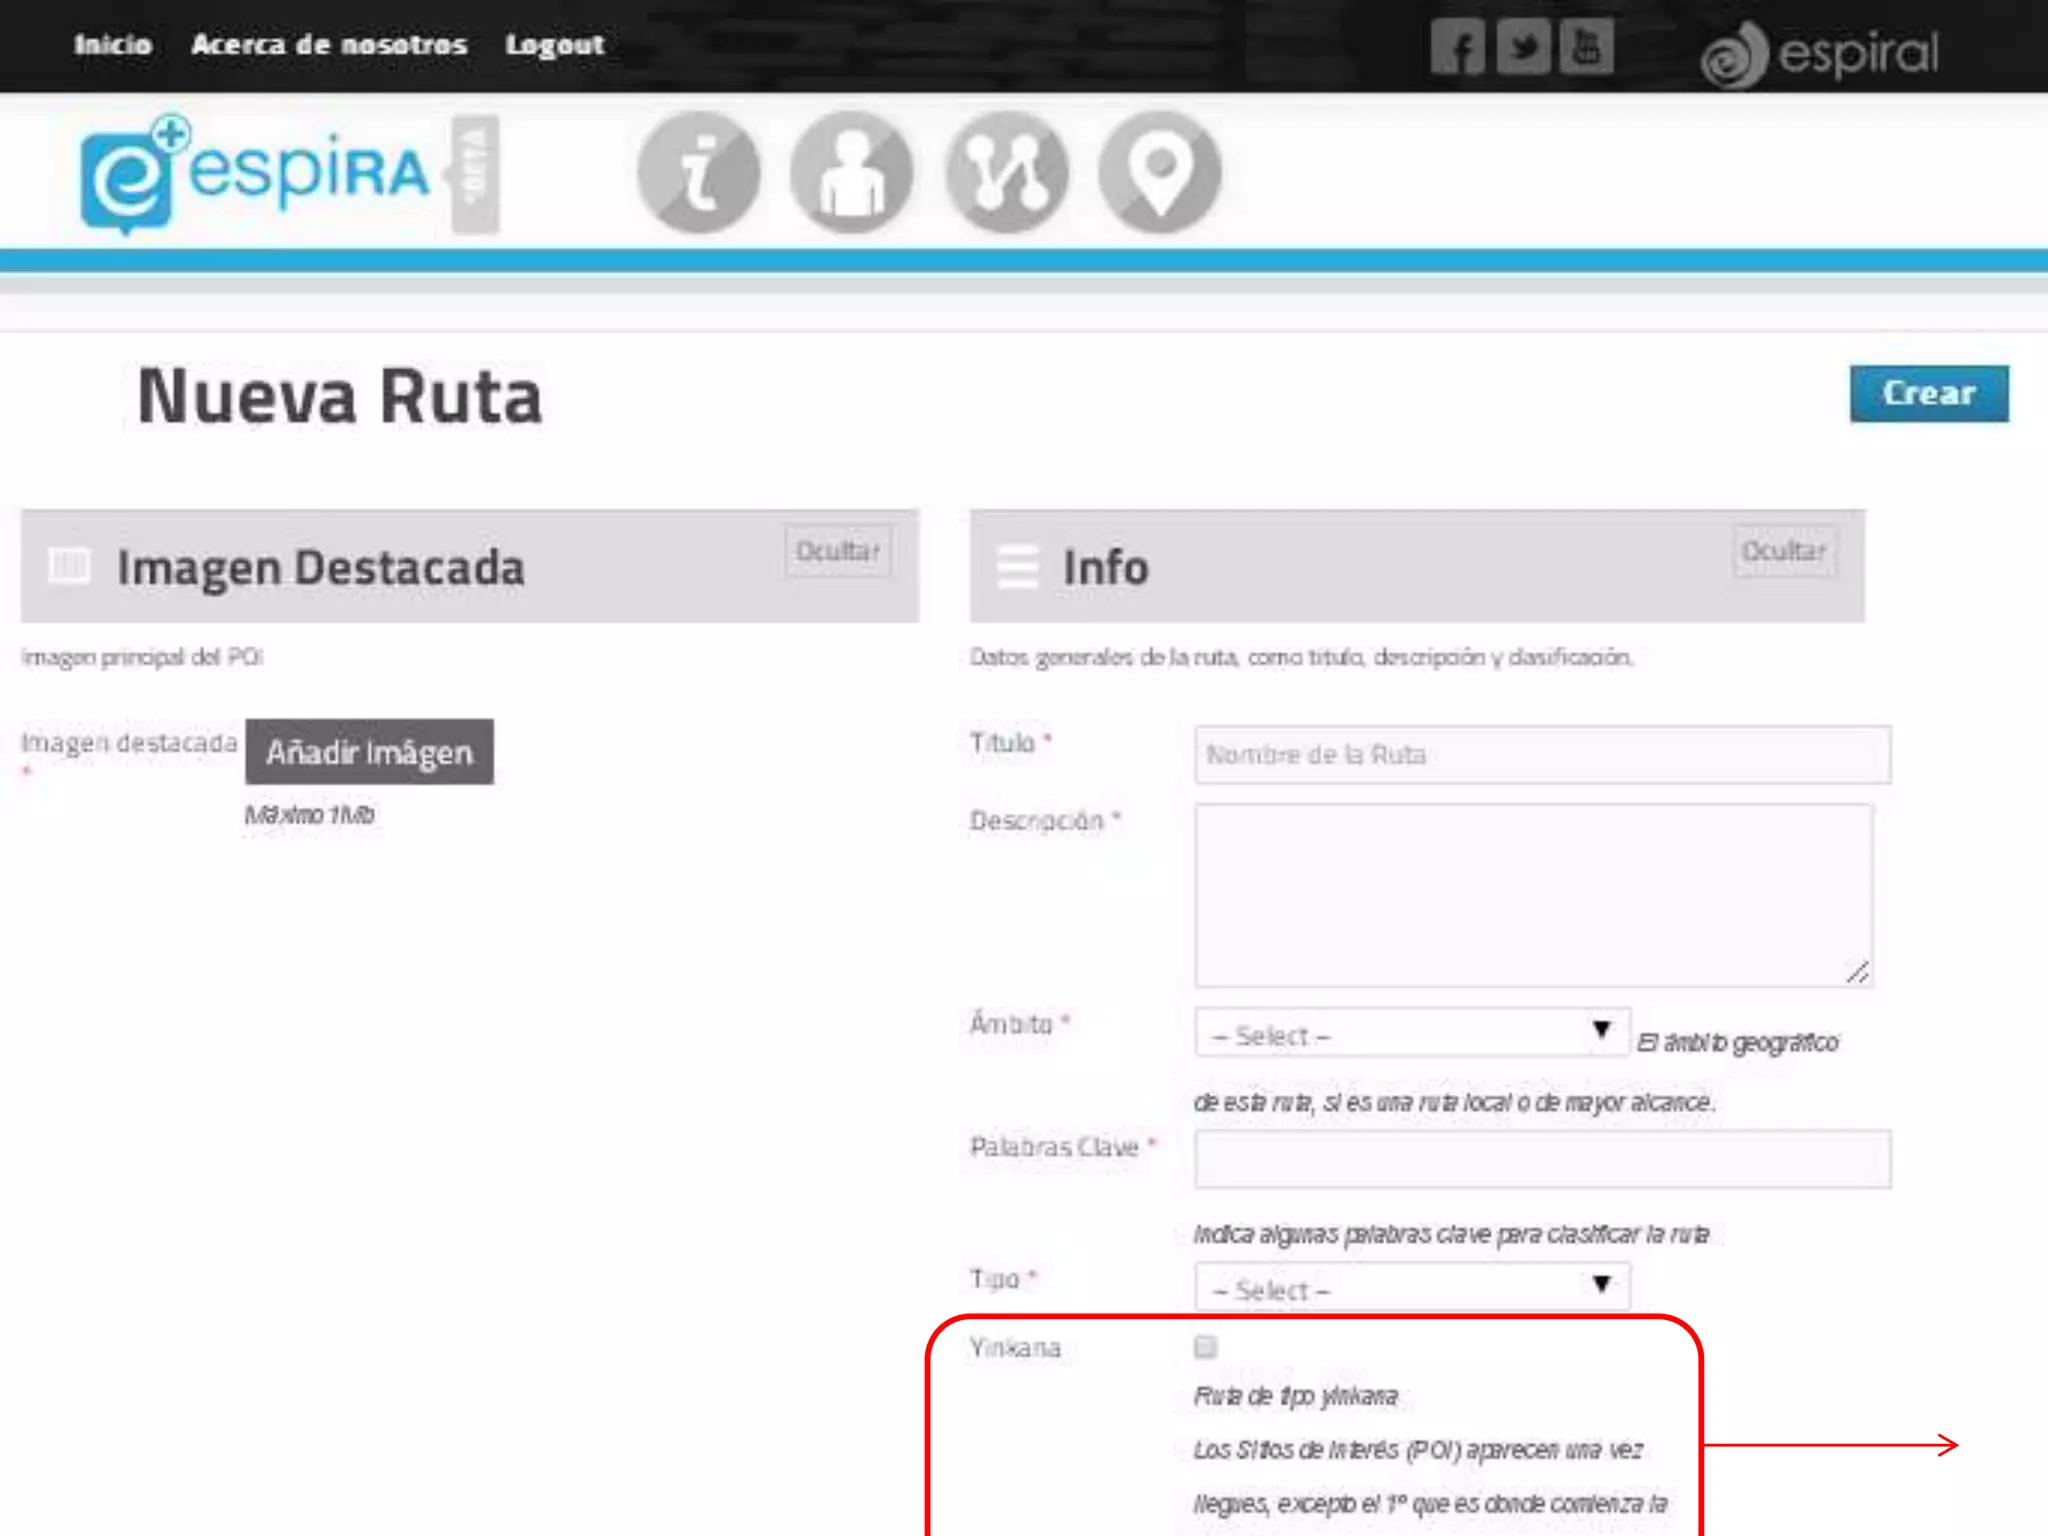The image size is (2048, 1536).
Task: Open the YouTube social icon
Action: coord(1587,47)
